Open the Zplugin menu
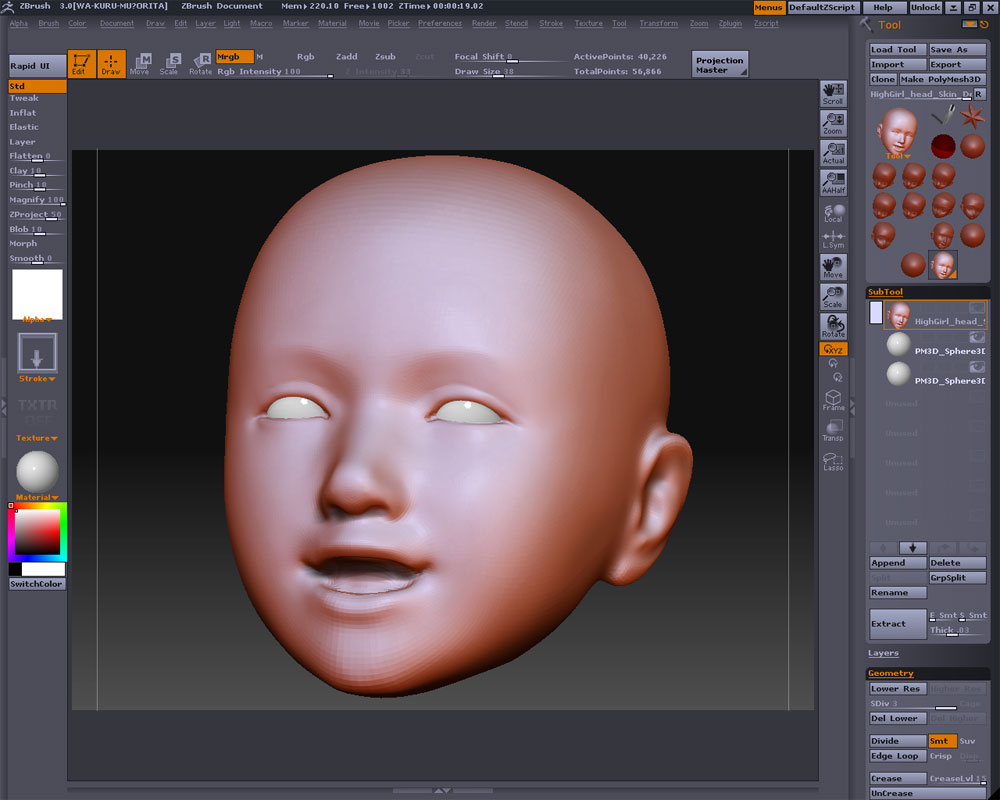Viewport: 1000px width, 800px height. 730,23
